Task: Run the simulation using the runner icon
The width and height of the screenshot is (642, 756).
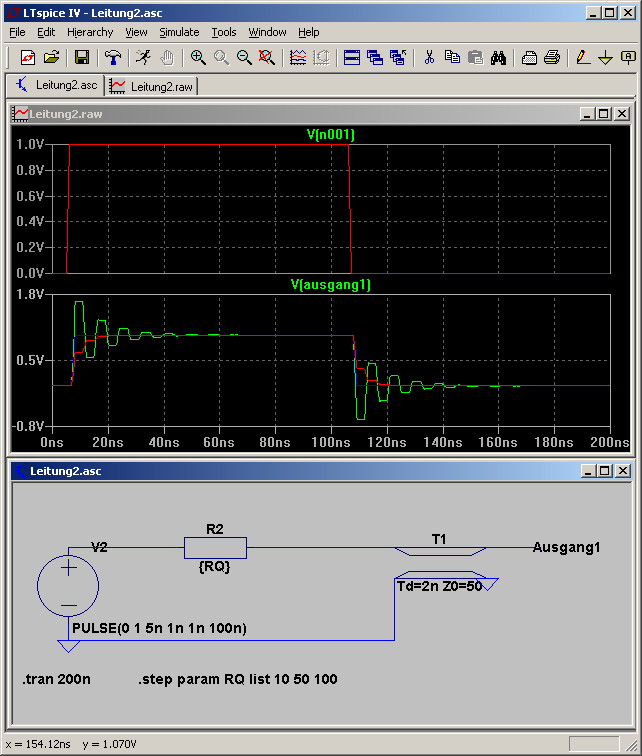Action: coord(143,57)
